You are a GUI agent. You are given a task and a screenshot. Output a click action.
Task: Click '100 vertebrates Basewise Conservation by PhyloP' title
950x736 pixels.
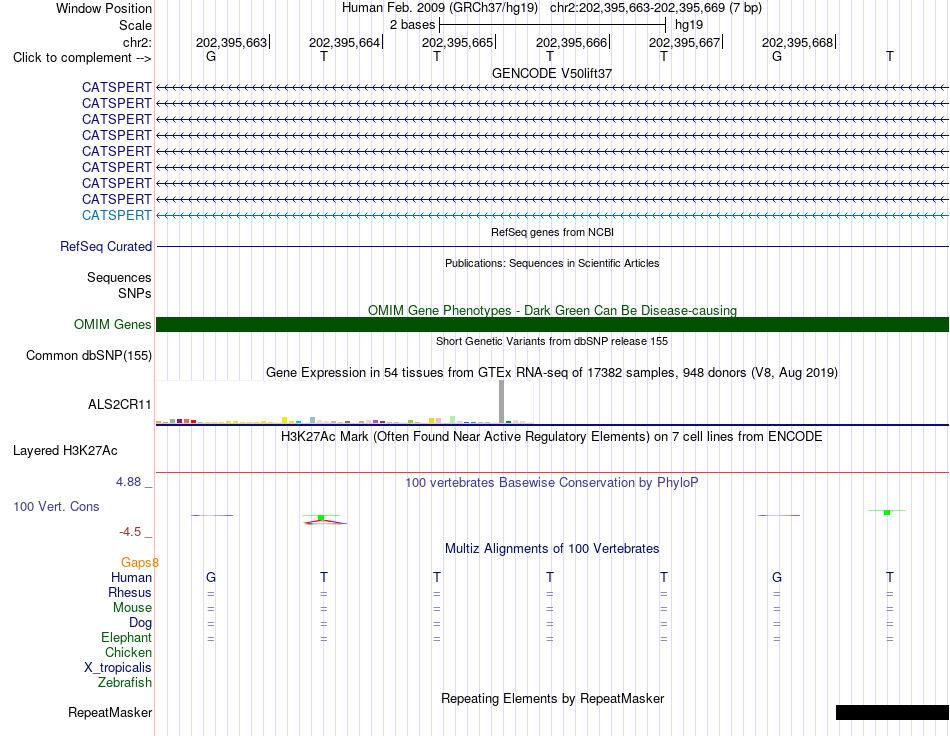(x=552, y=483)
